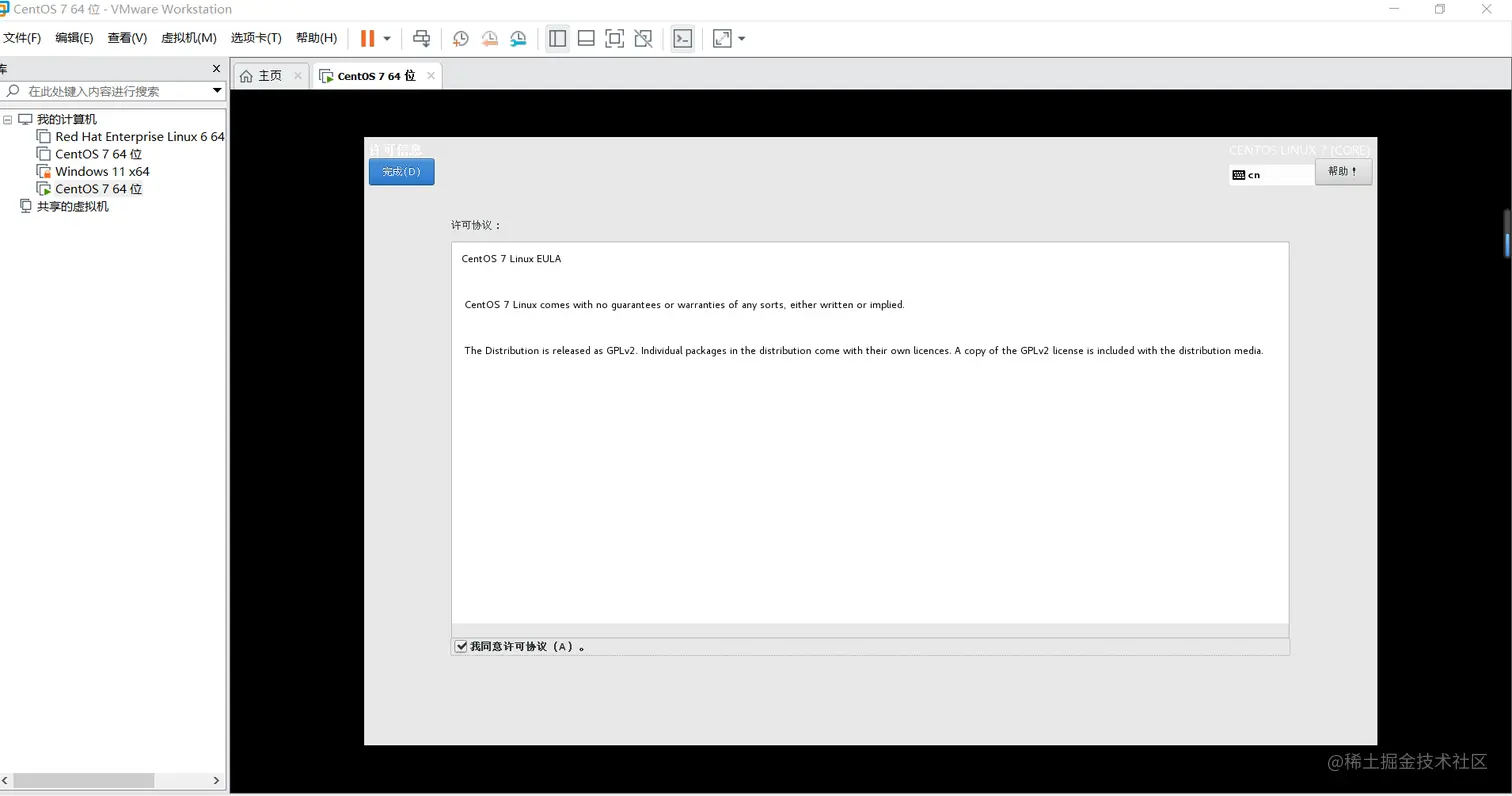This screenshot has width=1512, height=796.
Task: Restore down the VMware window
Action: (1440, 9)
